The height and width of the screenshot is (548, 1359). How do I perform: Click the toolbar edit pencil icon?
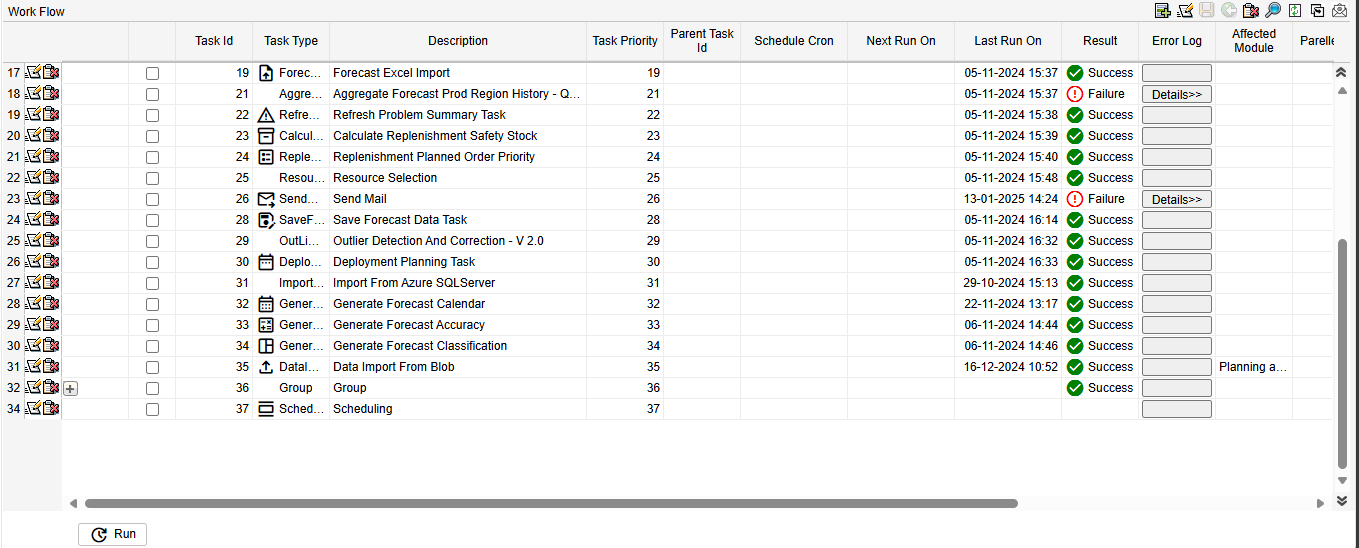pos(1185,10)
